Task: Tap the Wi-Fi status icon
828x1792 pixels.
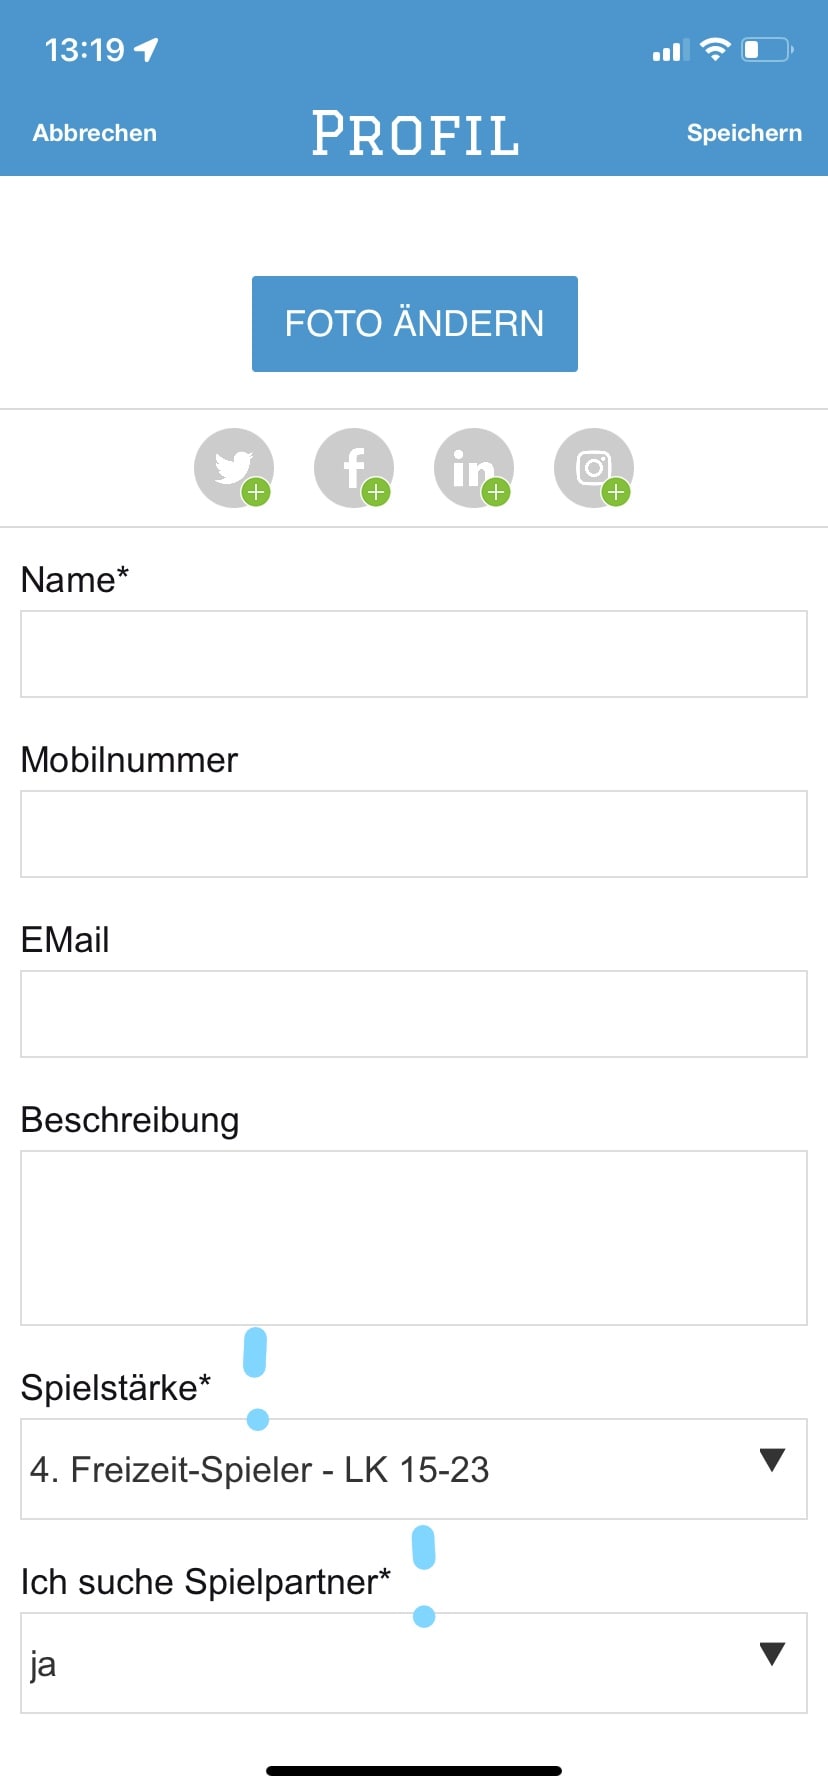Action: (x=715, y=49)
